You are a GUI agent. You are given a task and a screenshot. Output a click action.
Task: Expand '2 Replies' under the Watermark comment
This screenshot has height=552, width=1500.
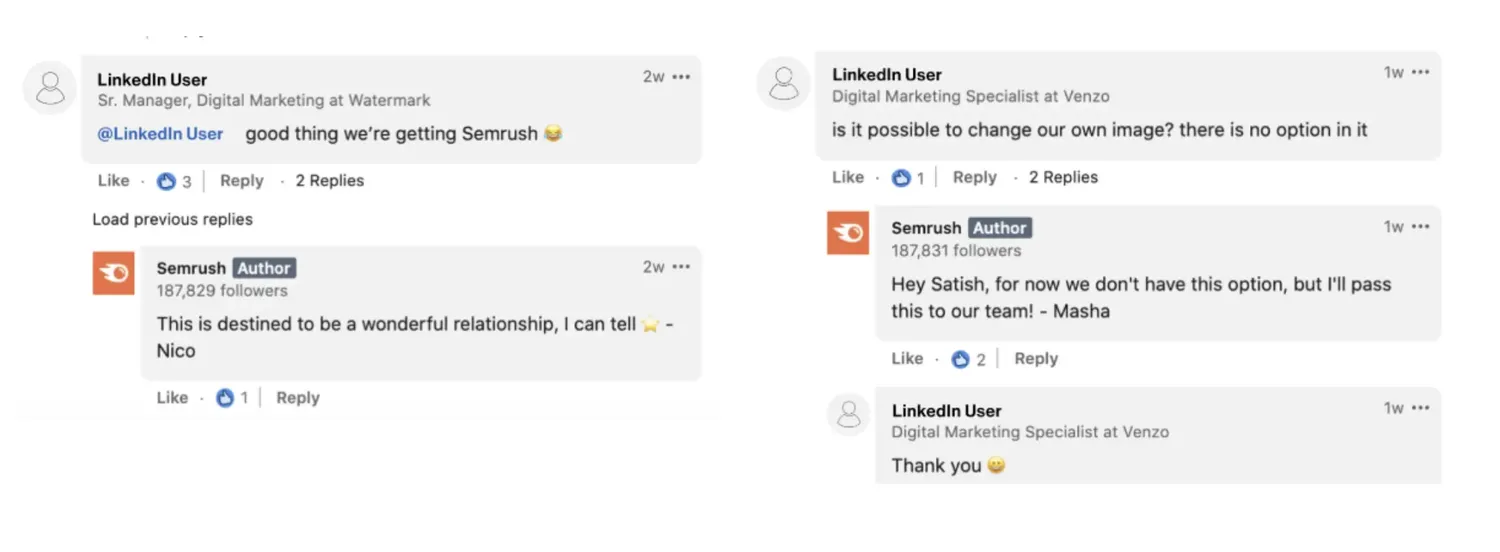coord(330,181)
